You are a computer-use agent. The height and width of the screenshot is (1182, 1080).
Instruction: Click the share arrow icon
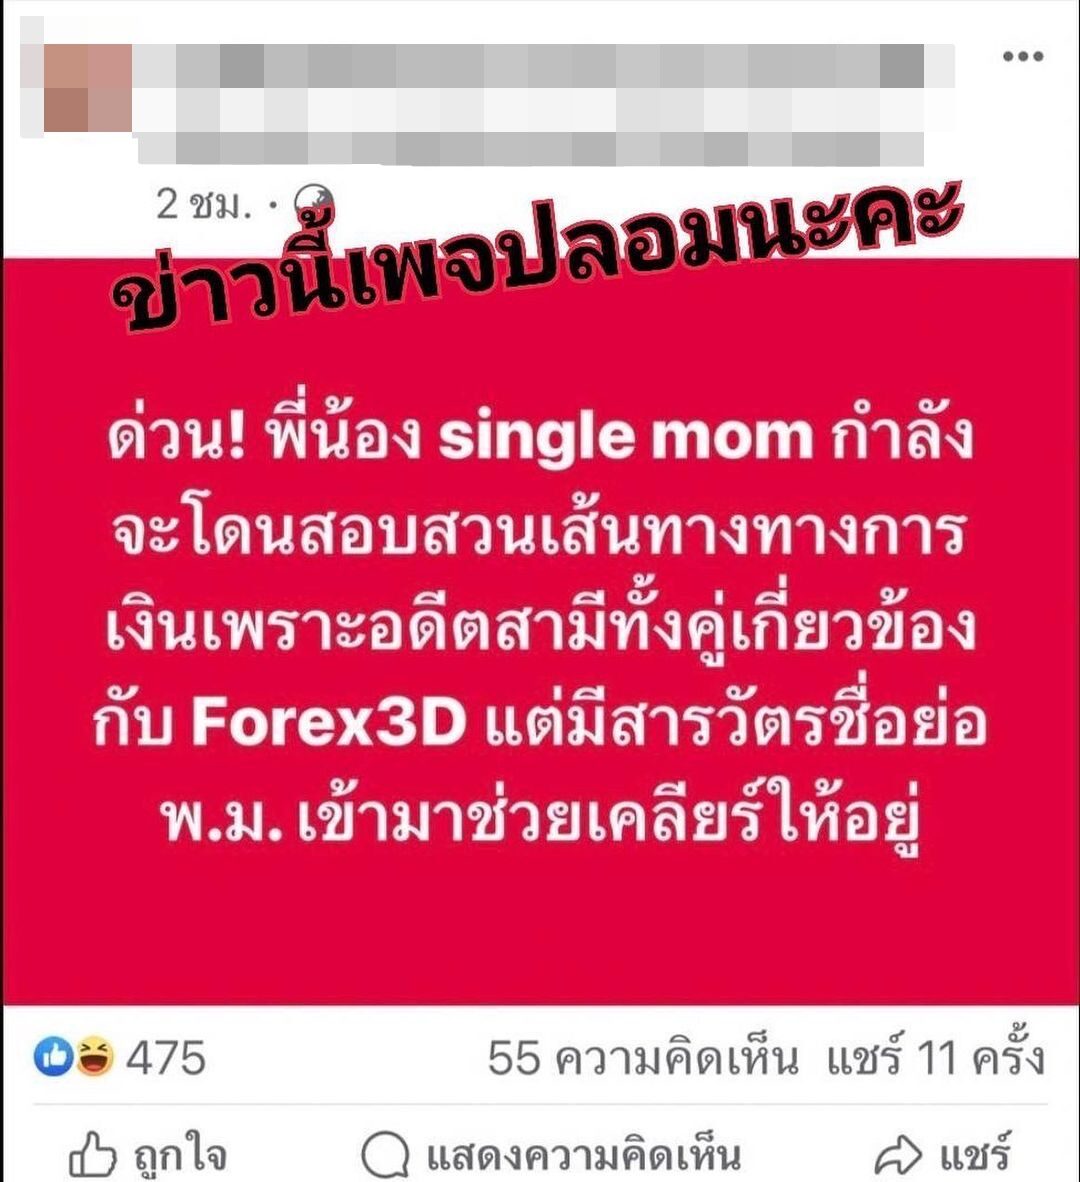(897, 1155)
